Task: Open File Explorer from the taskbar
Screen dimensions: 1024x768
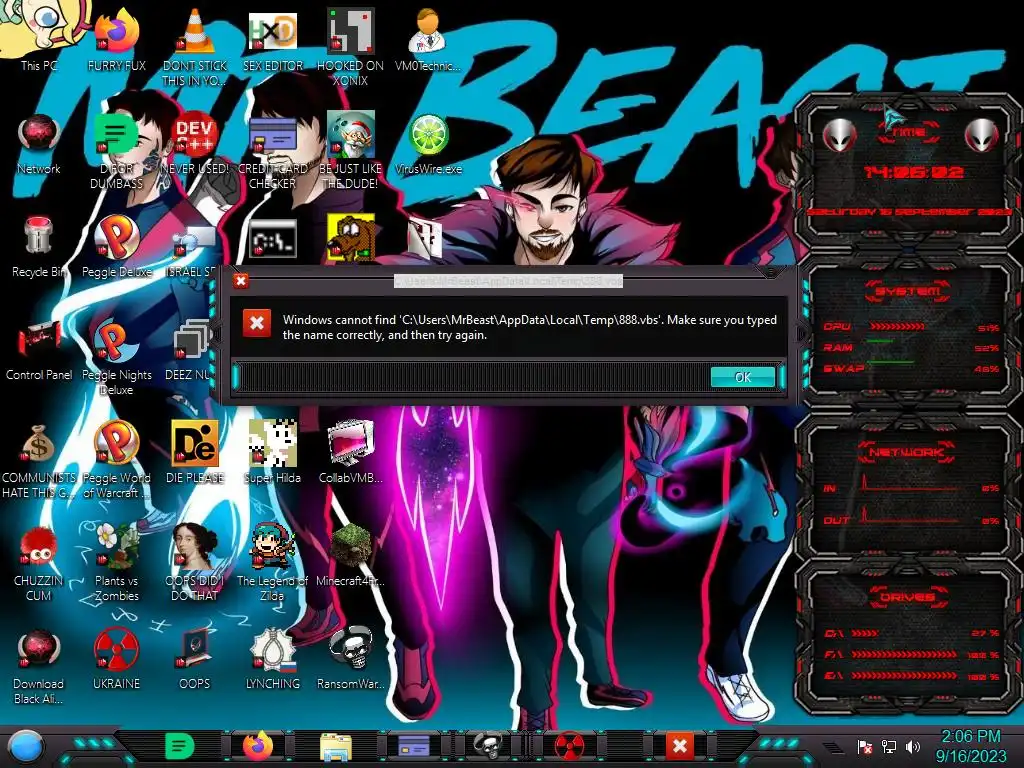Action: (x=336, y=746)
